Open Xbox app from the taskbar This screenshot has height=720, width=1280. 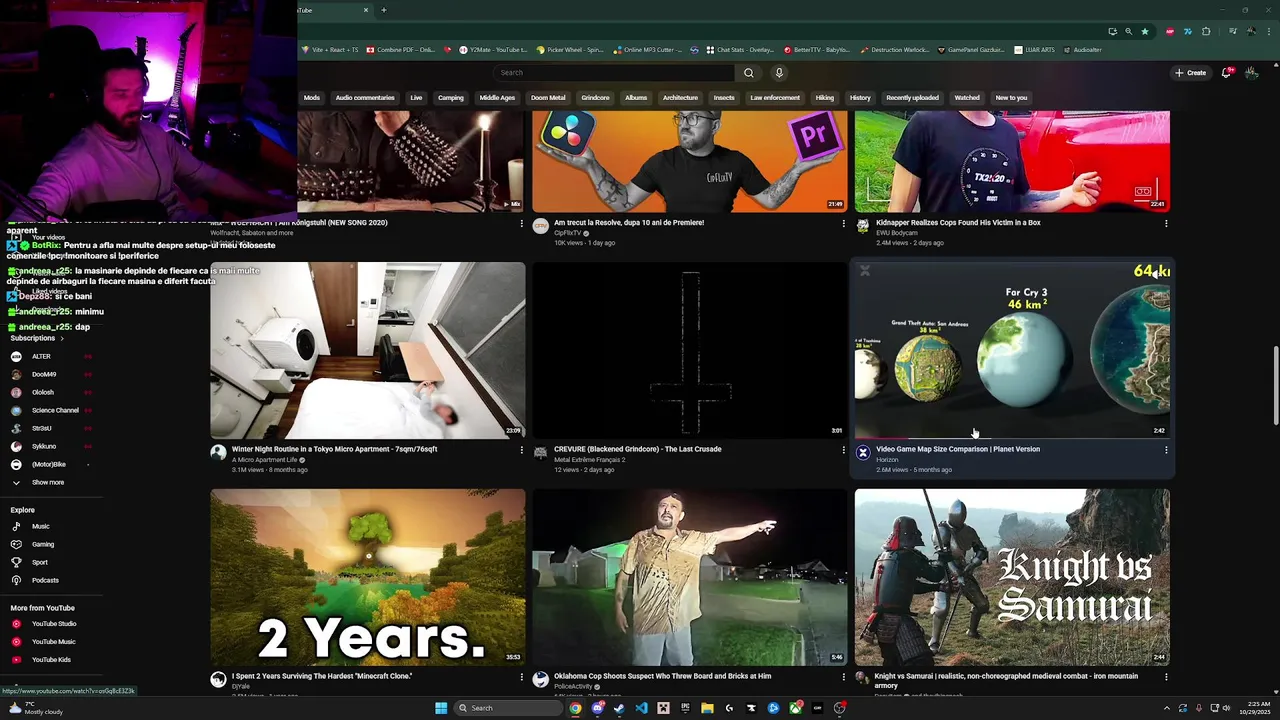point(795,708)
